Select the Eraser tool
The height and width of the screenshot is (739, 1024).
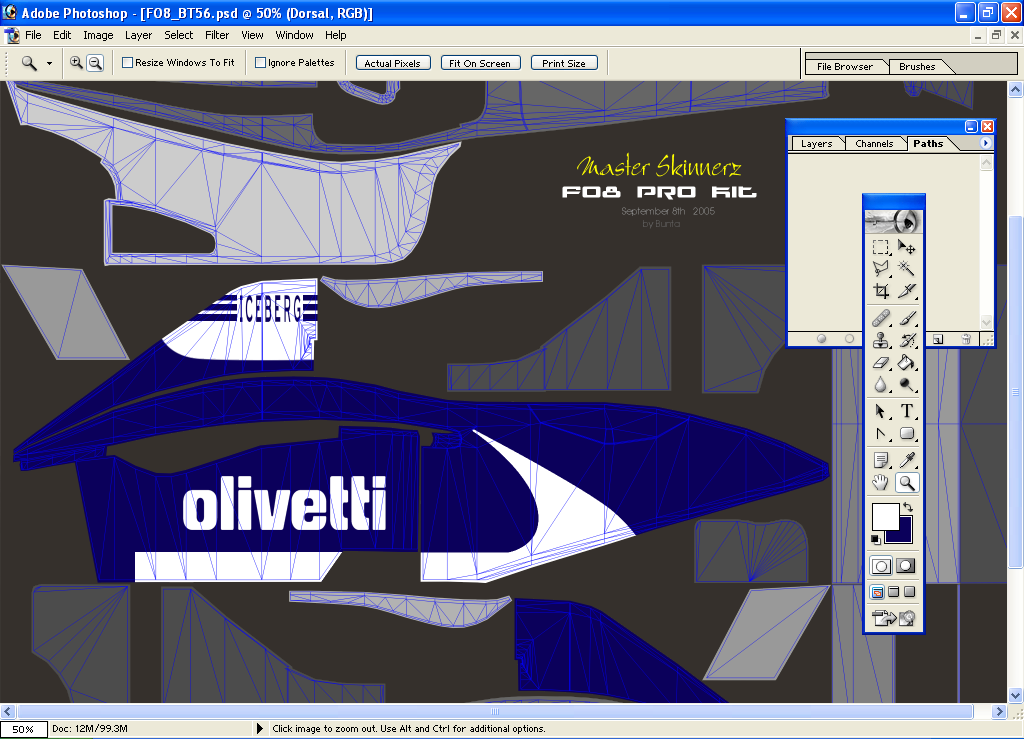881,362
